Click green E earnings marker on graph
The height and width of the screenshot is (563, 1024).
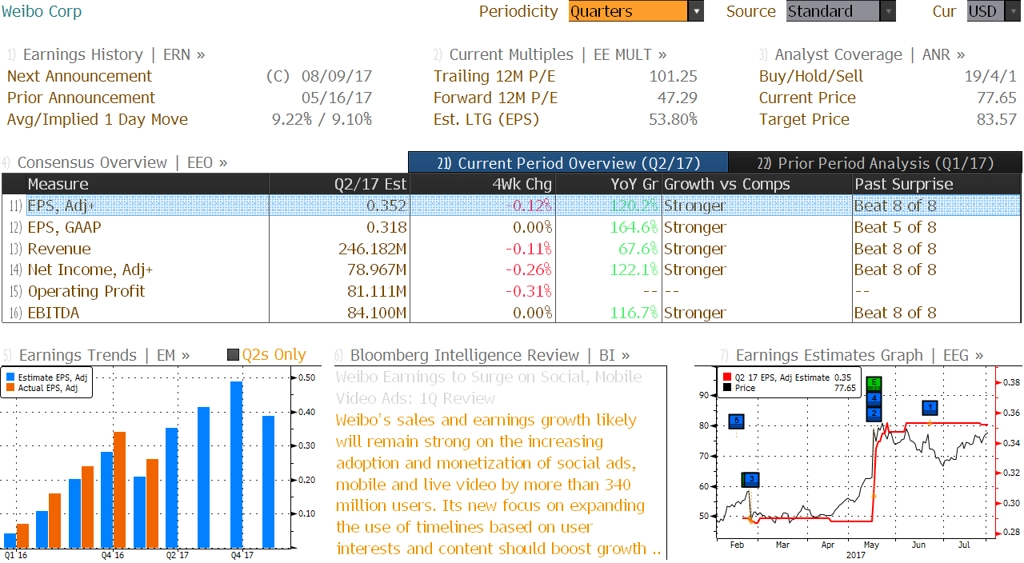874,383
